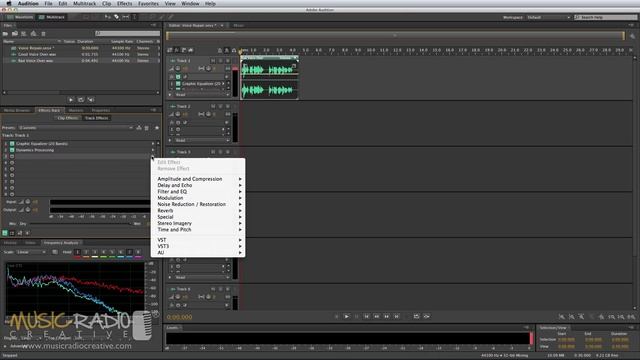Open the Workspace dropdown

click(548, 17)
